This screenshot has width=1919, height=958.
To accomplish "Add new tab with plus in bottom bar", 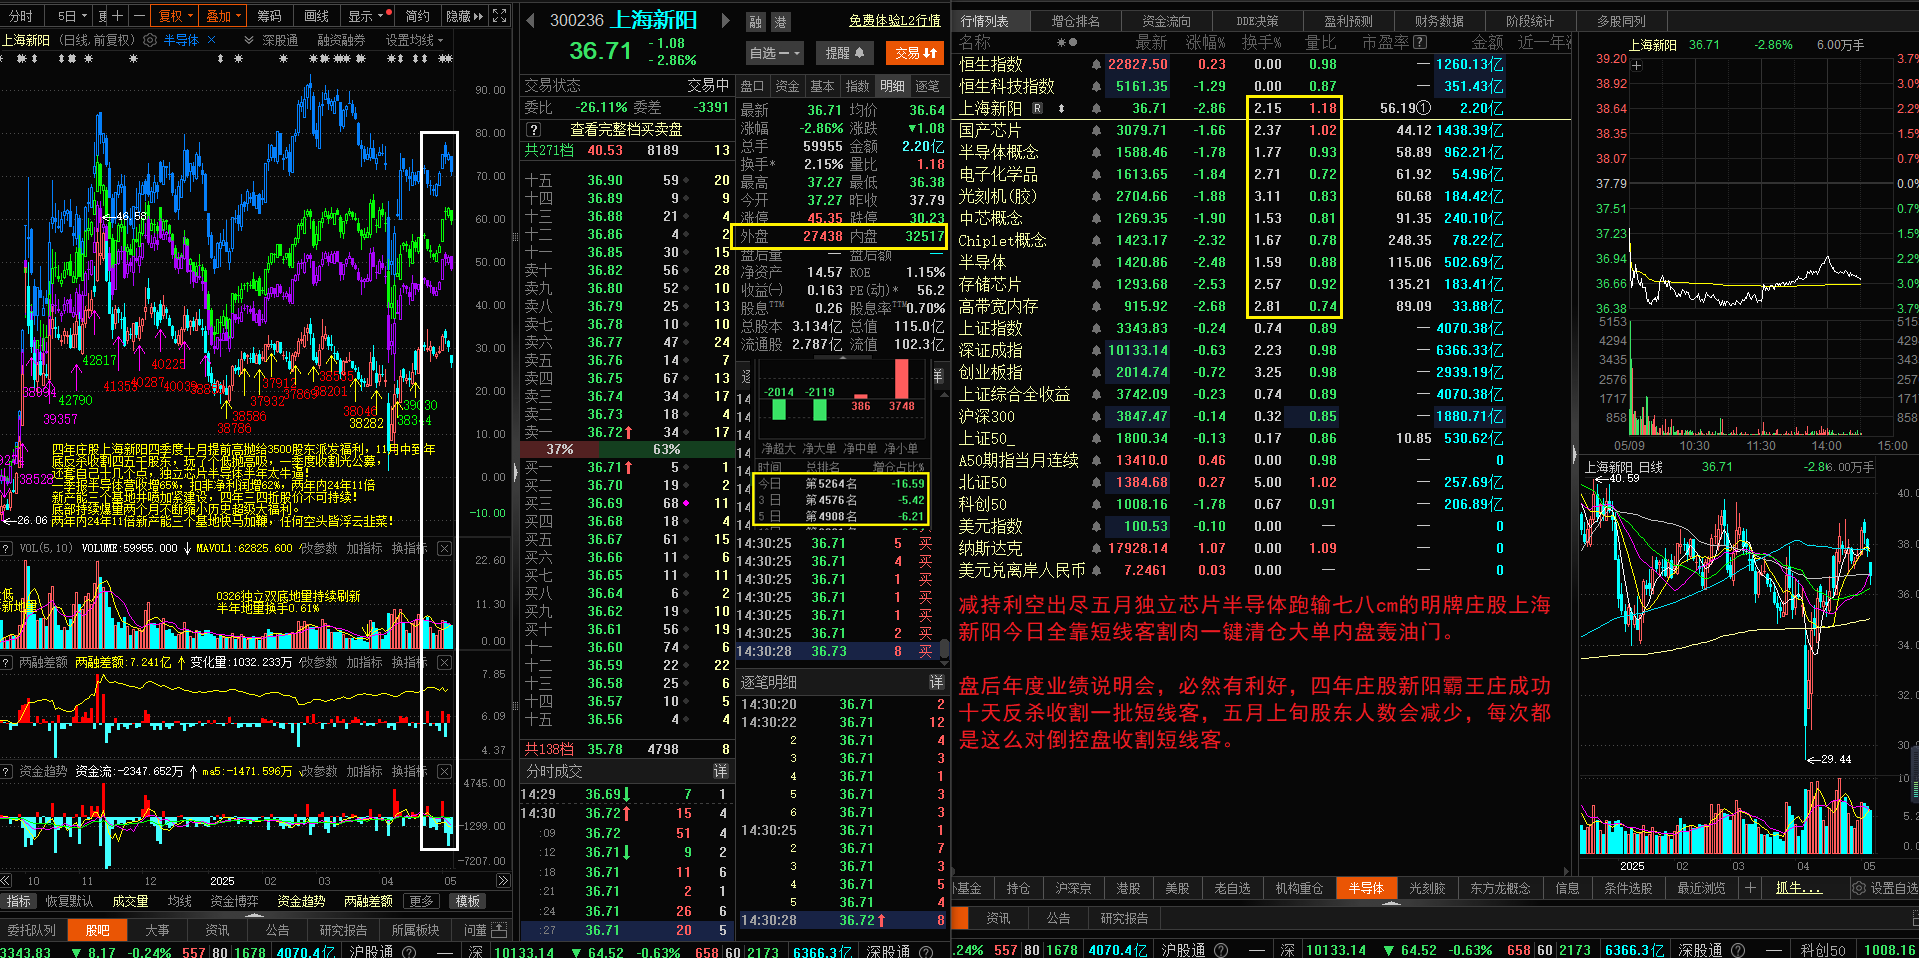I will [1750, 888].
